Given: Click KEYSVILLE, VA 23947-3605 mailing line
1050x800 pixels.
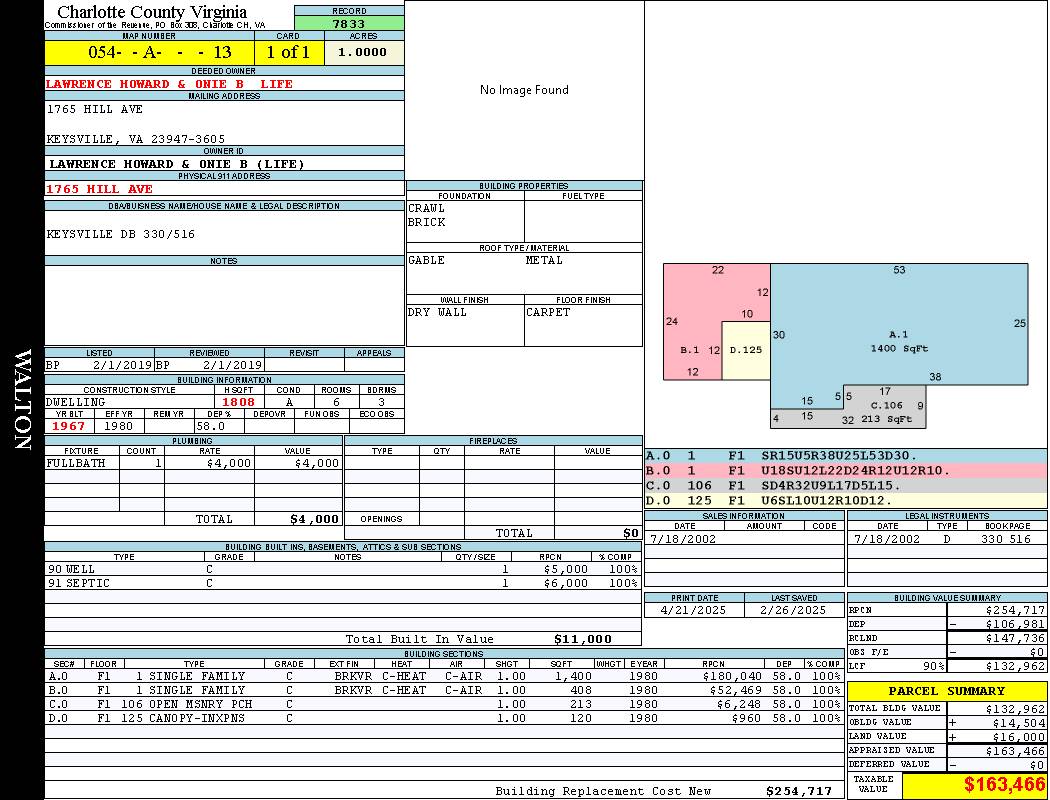Looking at the screenshot, I should [136, 139].
